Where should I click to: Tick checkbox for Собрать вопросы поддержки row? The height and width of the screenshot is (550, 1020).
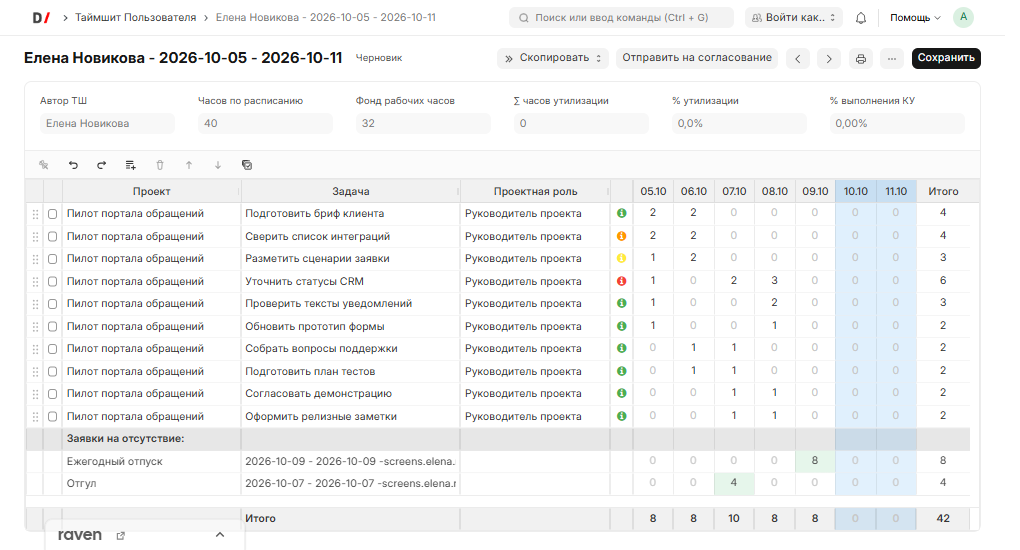pyautogui.click(x=53, y=349)
